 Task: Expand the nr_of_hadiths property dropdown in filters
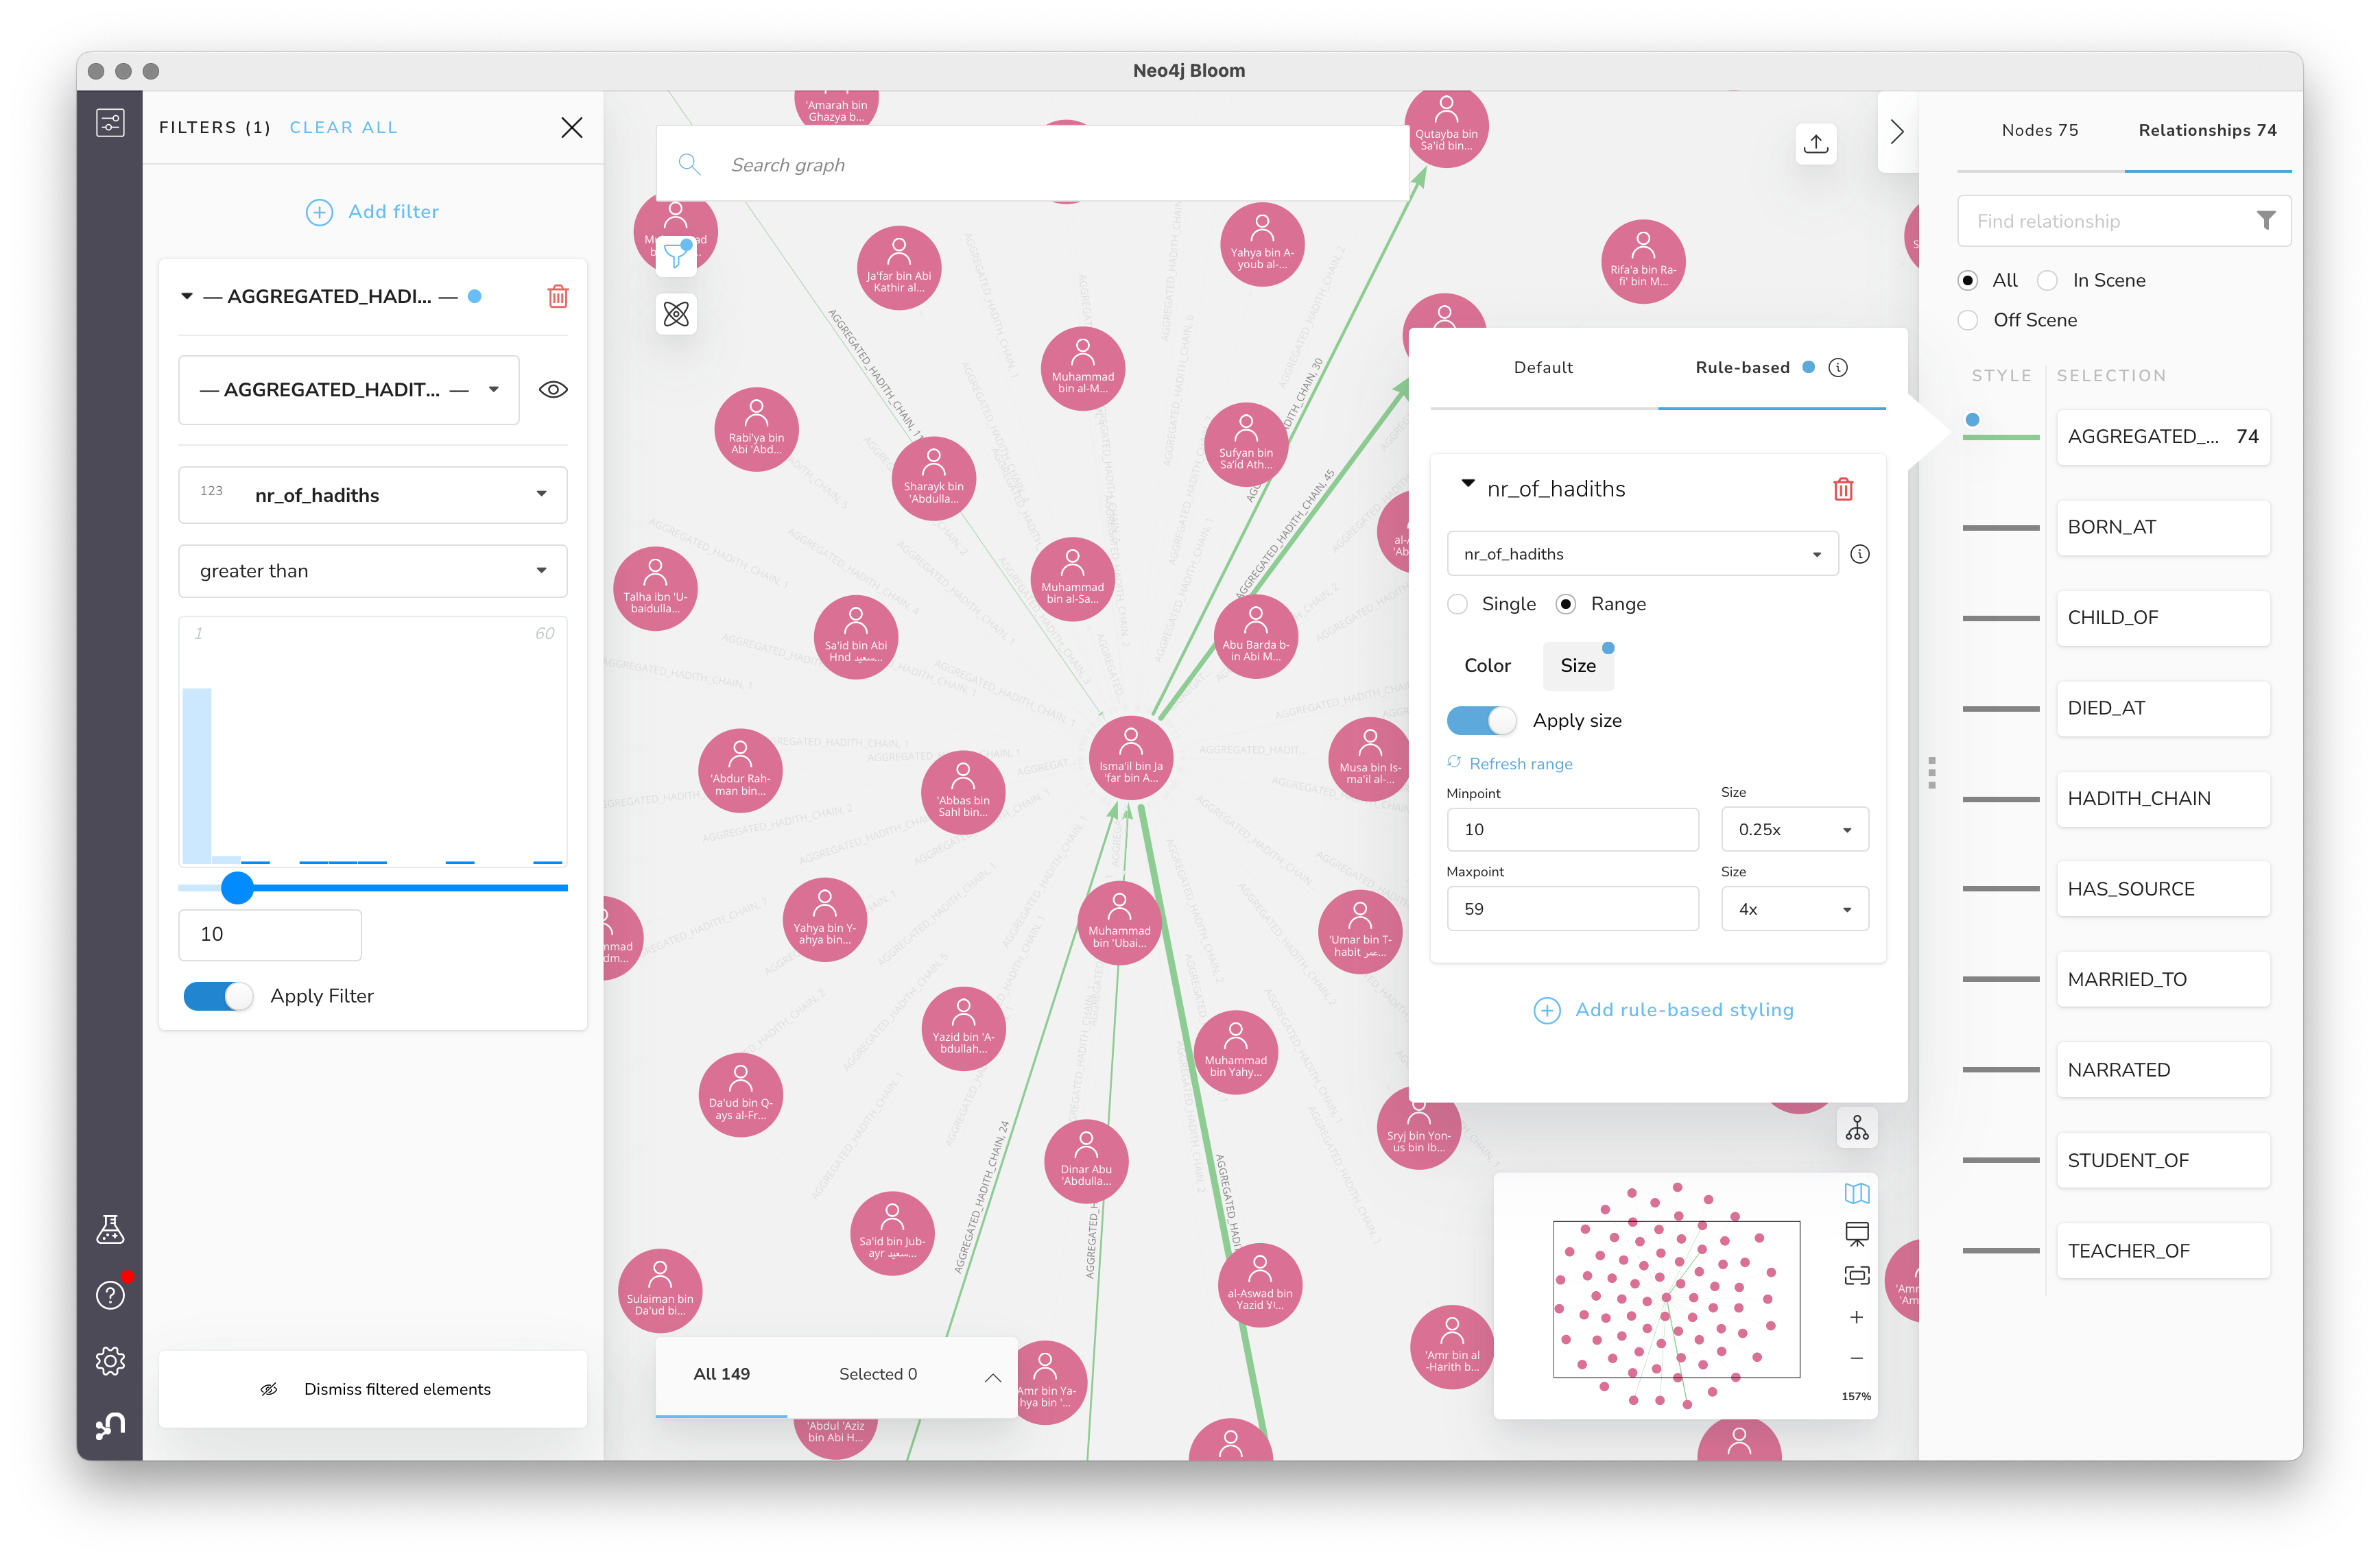372,495
